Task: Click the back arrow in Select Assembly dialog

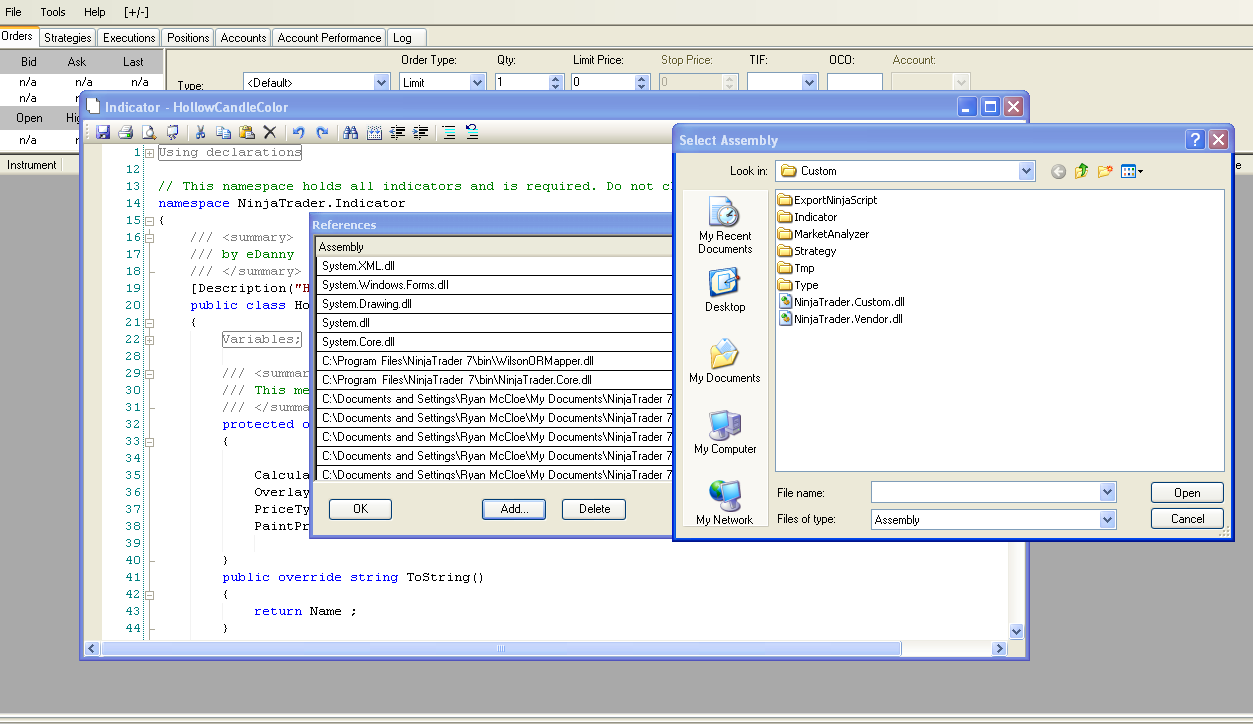Action: pyautogui.click(x=1058, y=171)
